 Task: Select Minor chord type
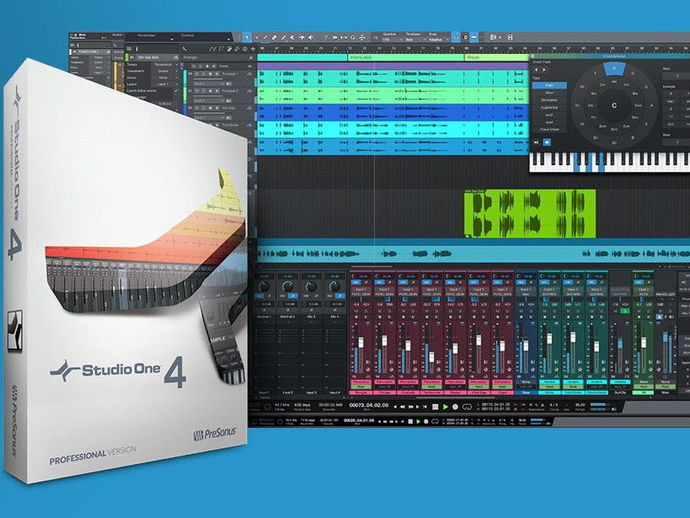550,93
